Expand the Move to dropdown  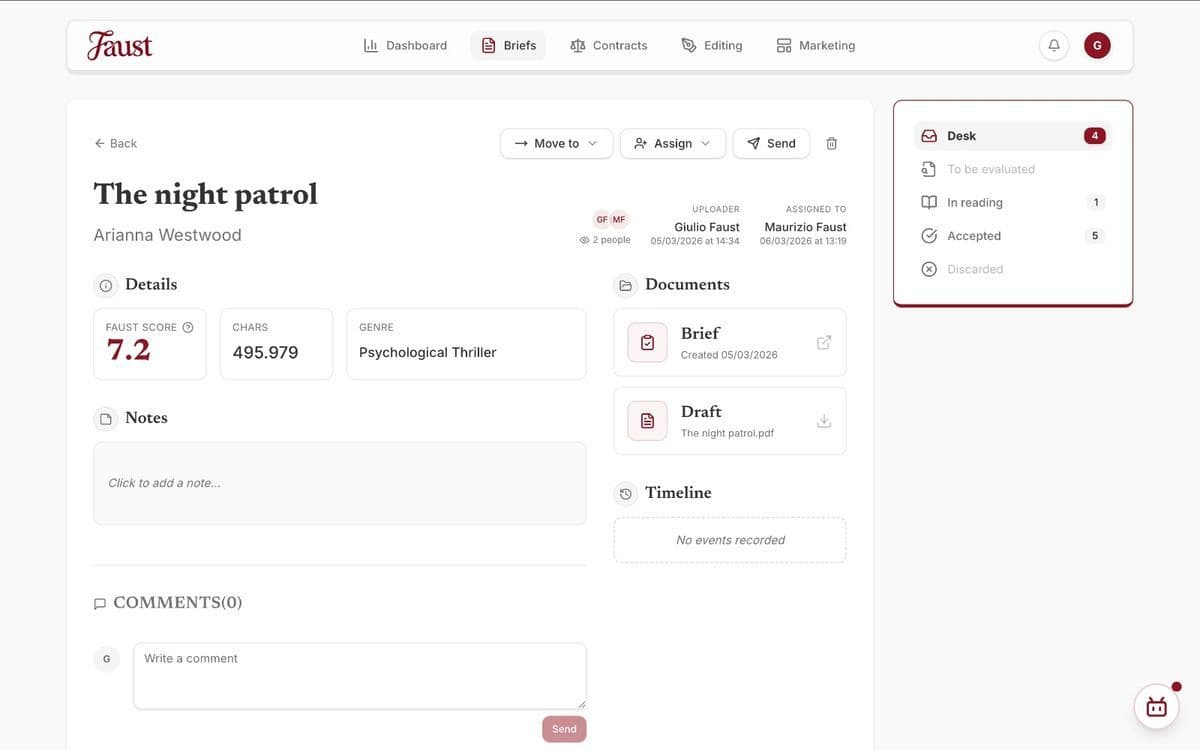pyautogui.click(x=556, y=144)
